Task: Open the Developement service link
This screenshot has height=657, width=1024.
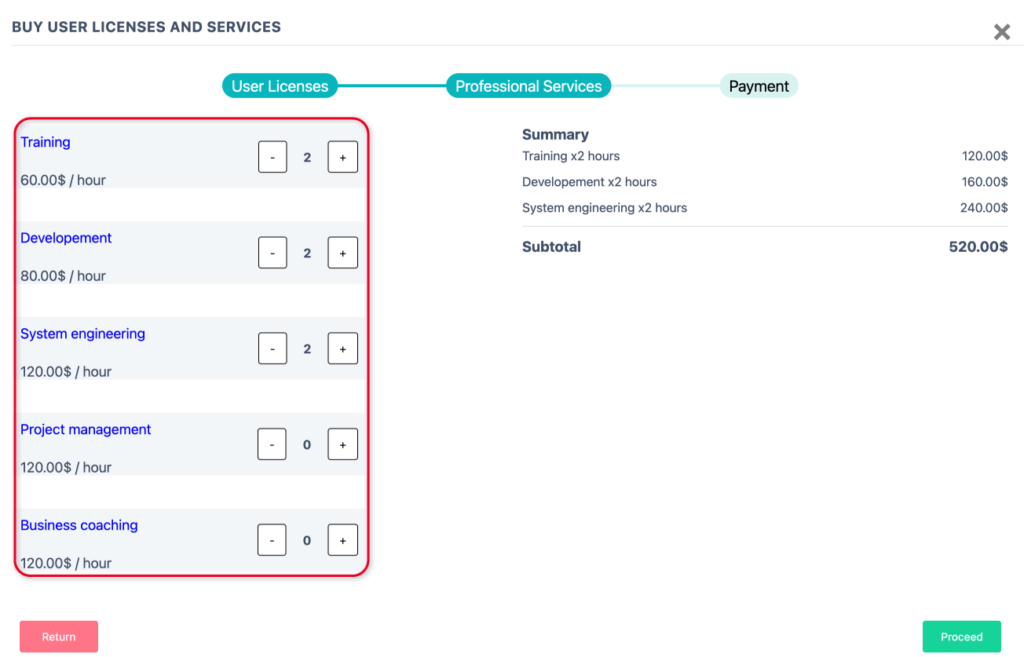Action: pos(66,238)
